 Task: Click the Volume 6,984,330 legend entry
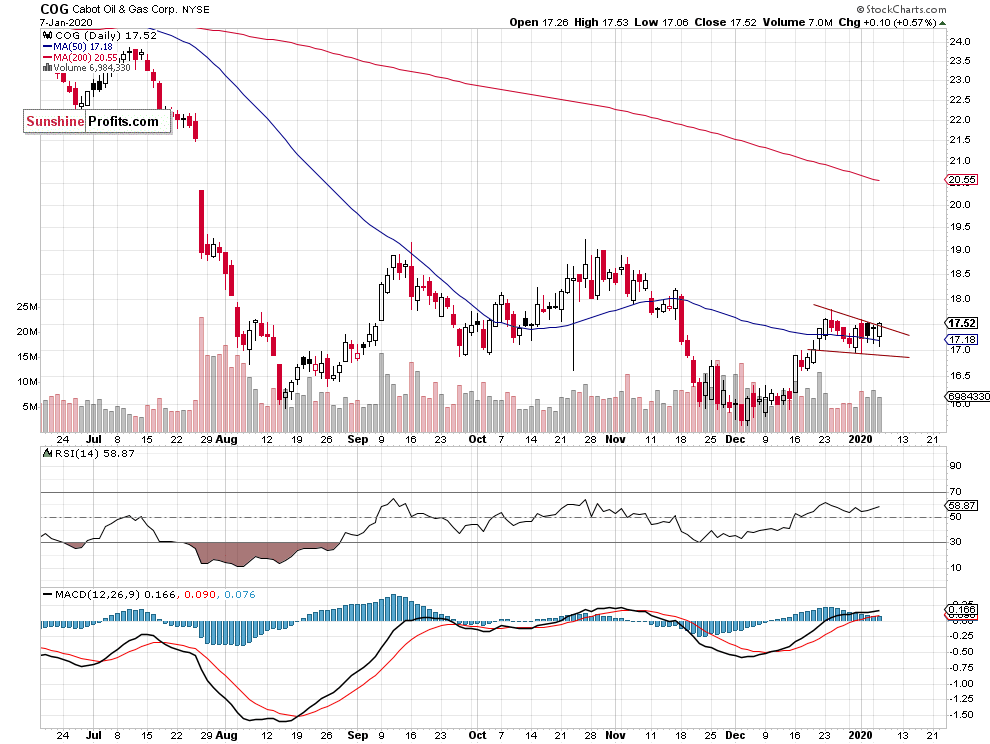92,68
